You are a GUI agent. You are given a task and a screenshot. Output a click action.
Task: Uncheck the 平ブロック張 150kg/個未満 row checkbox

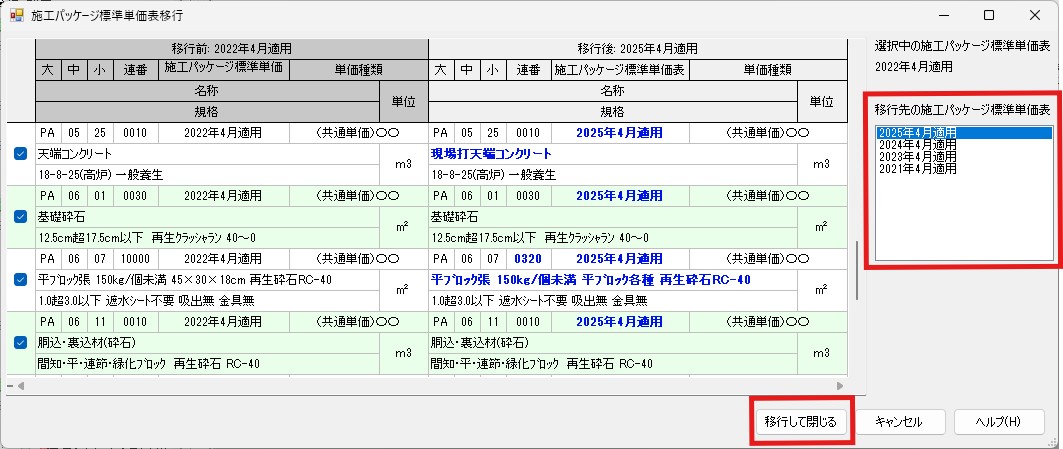pyautogui.click(x=21, y=279)
